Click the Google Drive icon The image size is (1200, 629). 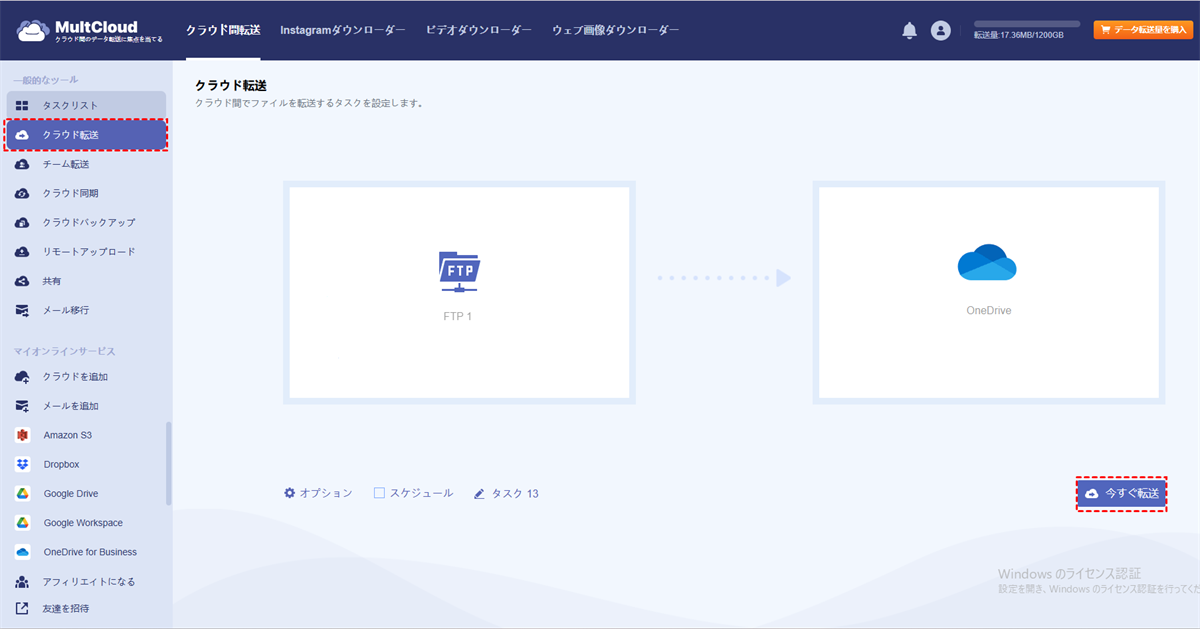point(22,493)
